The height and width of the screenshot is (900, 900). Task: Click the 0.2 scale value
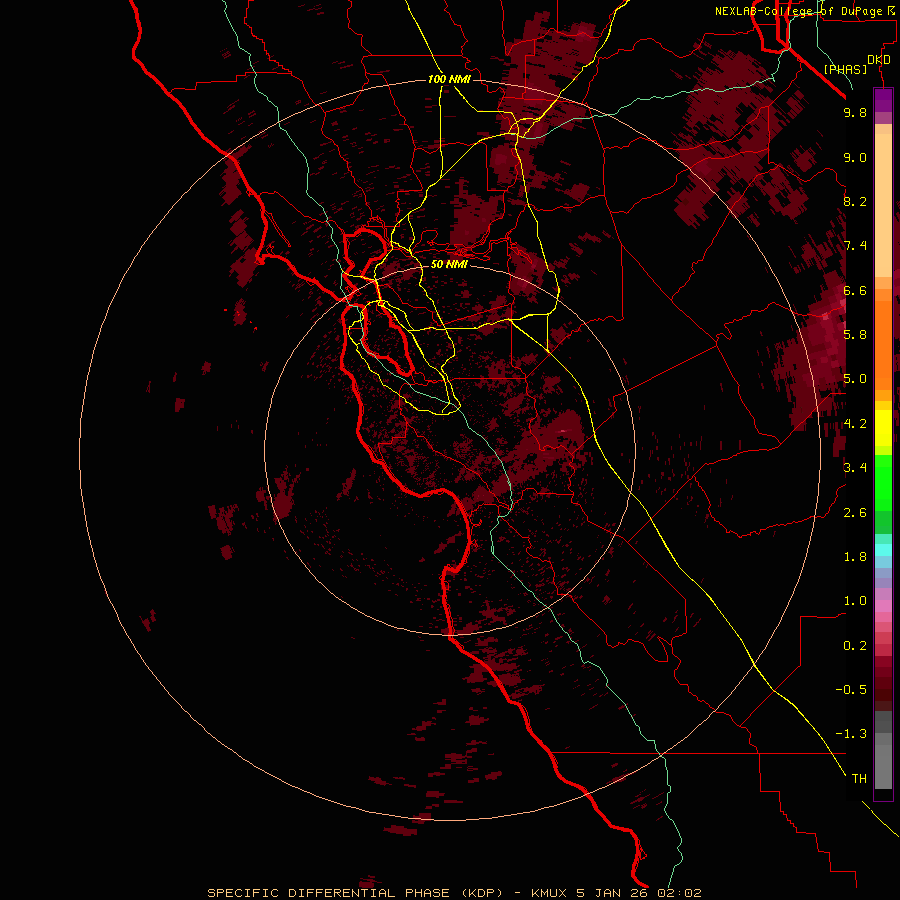[855, 646]
